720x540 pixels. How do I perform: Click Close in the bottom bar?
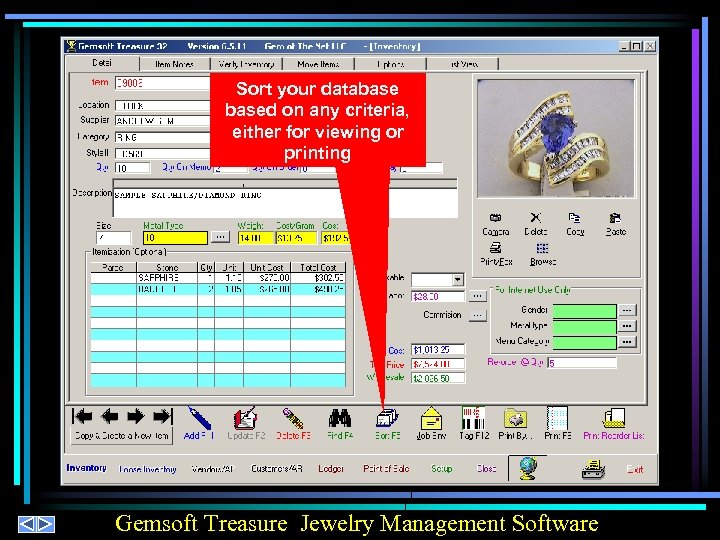(486, 469)
